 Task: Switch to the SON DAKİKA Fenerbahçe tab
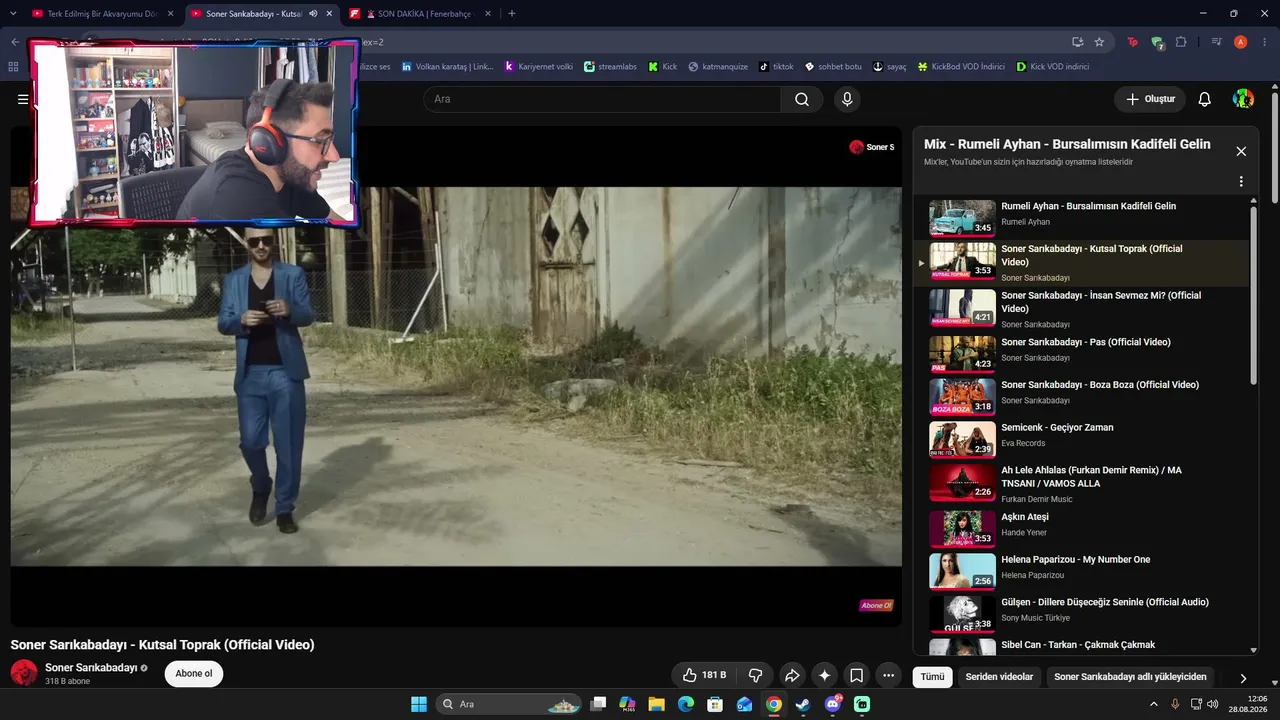pos(420,14)
